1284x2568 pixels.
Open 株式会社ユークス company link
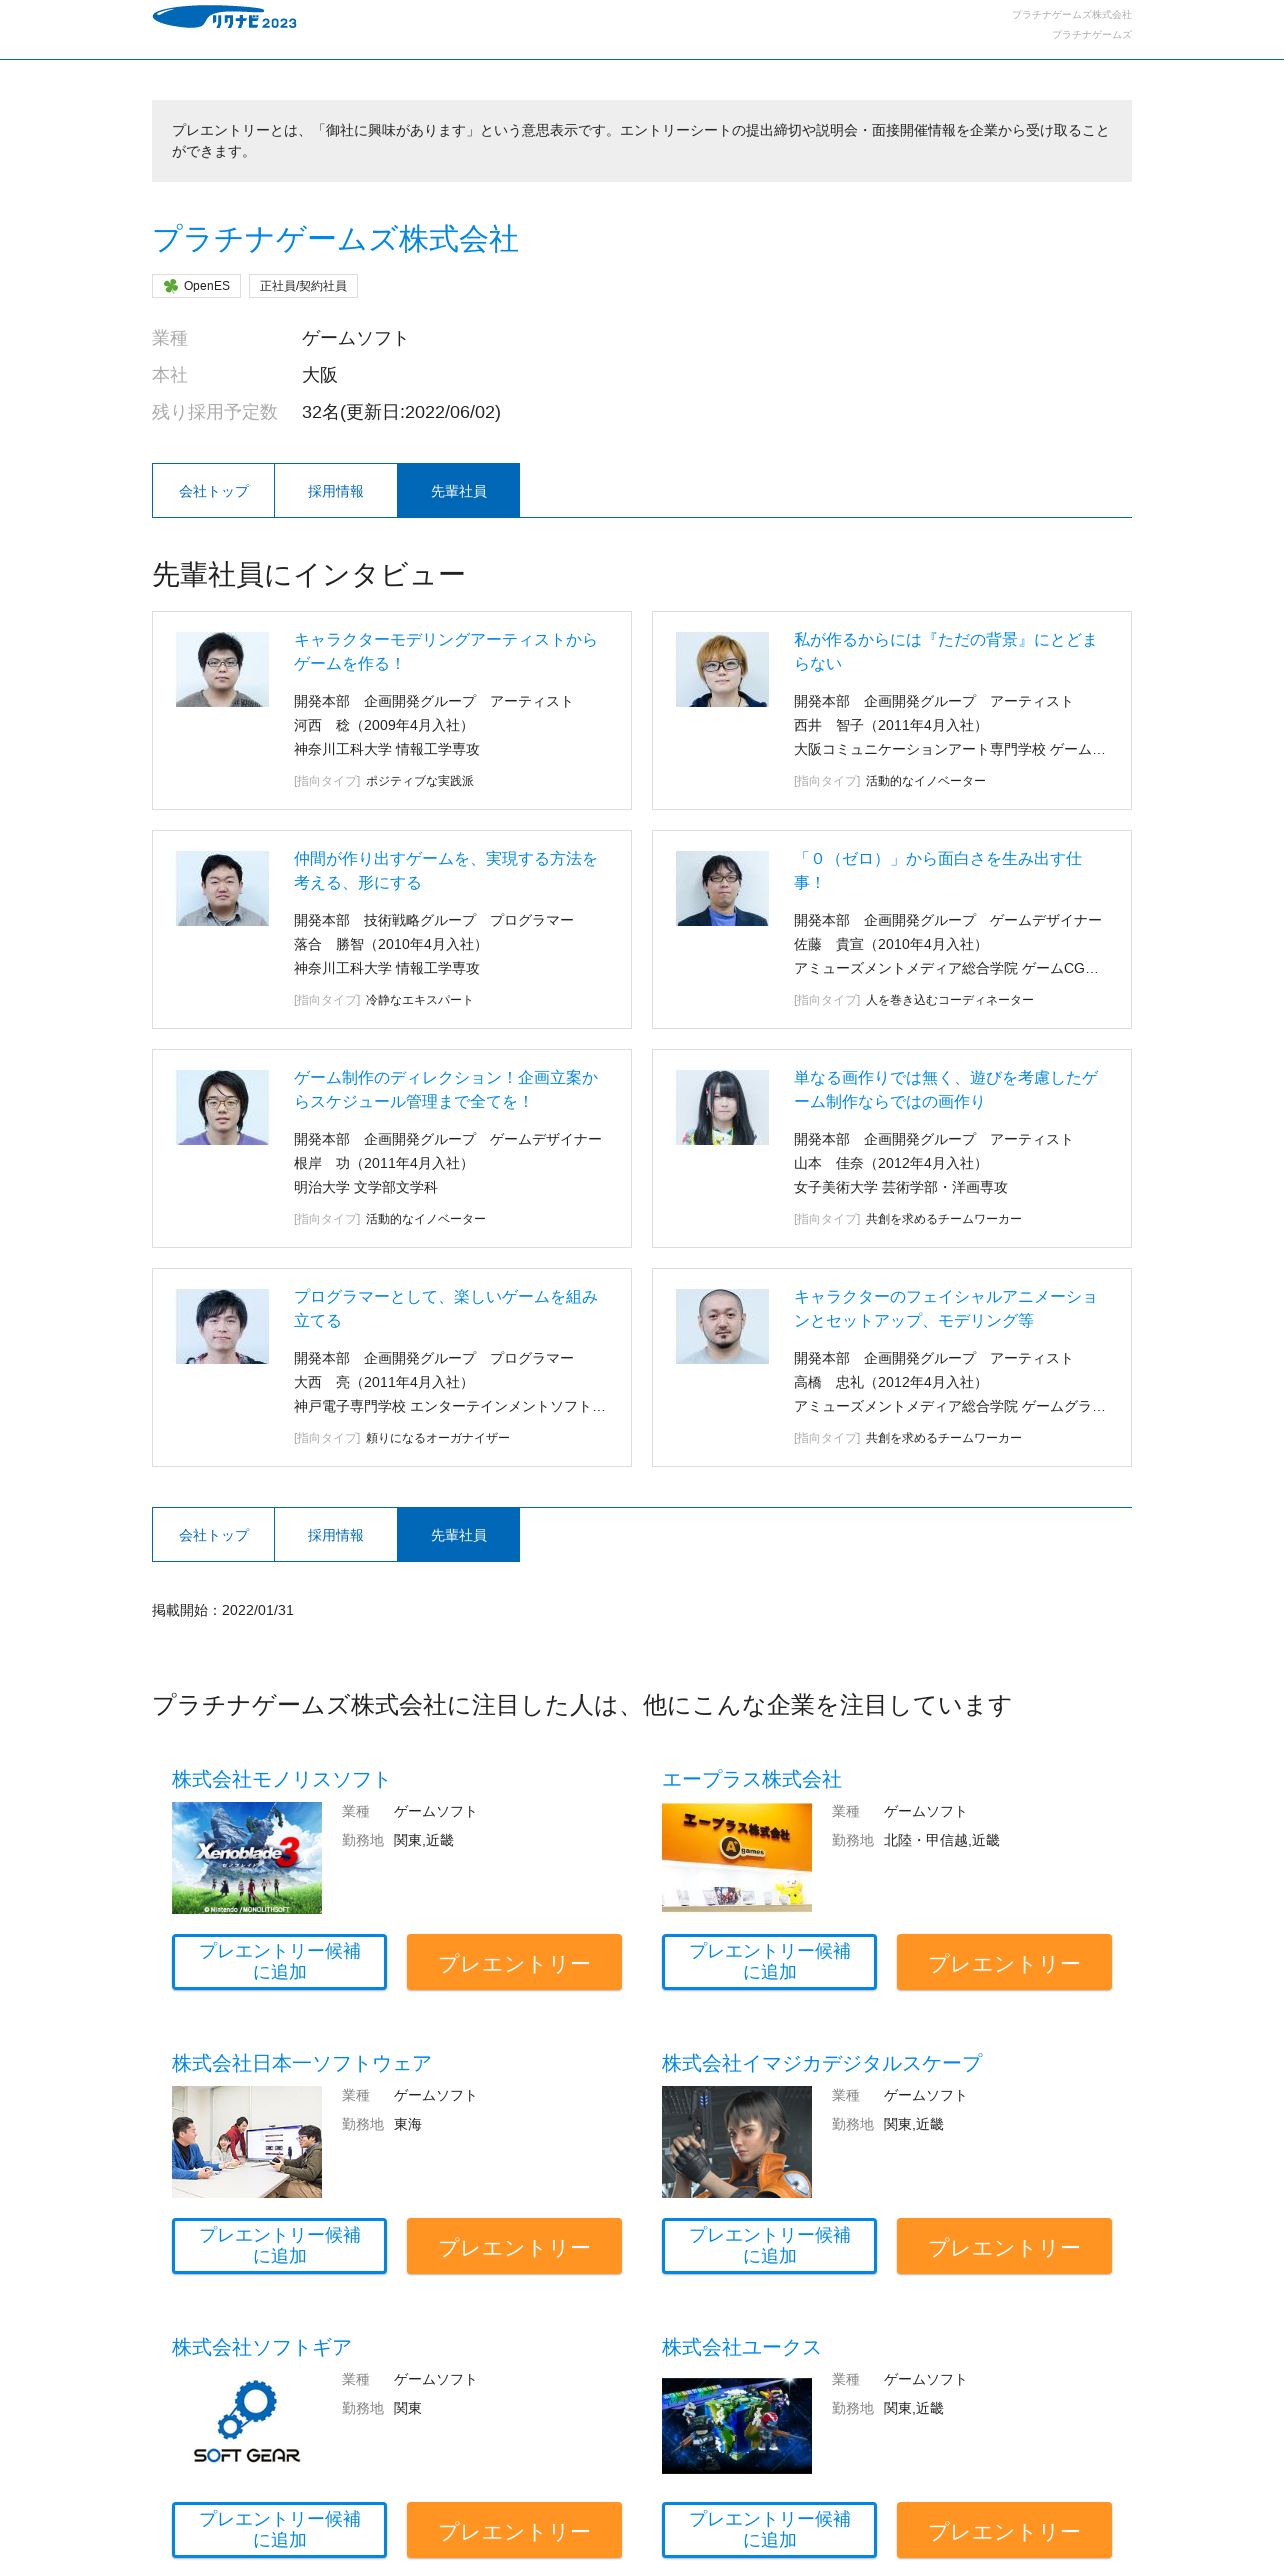coord(741,2348)
